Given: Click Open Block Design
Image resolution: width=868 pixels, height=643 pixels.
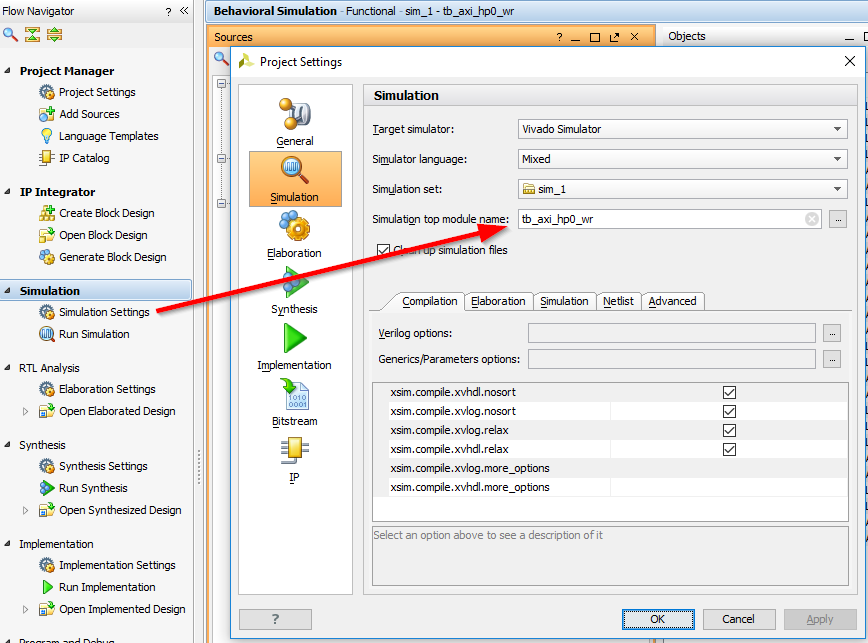Looking at the screenshot, I should (x=103, y=235).
